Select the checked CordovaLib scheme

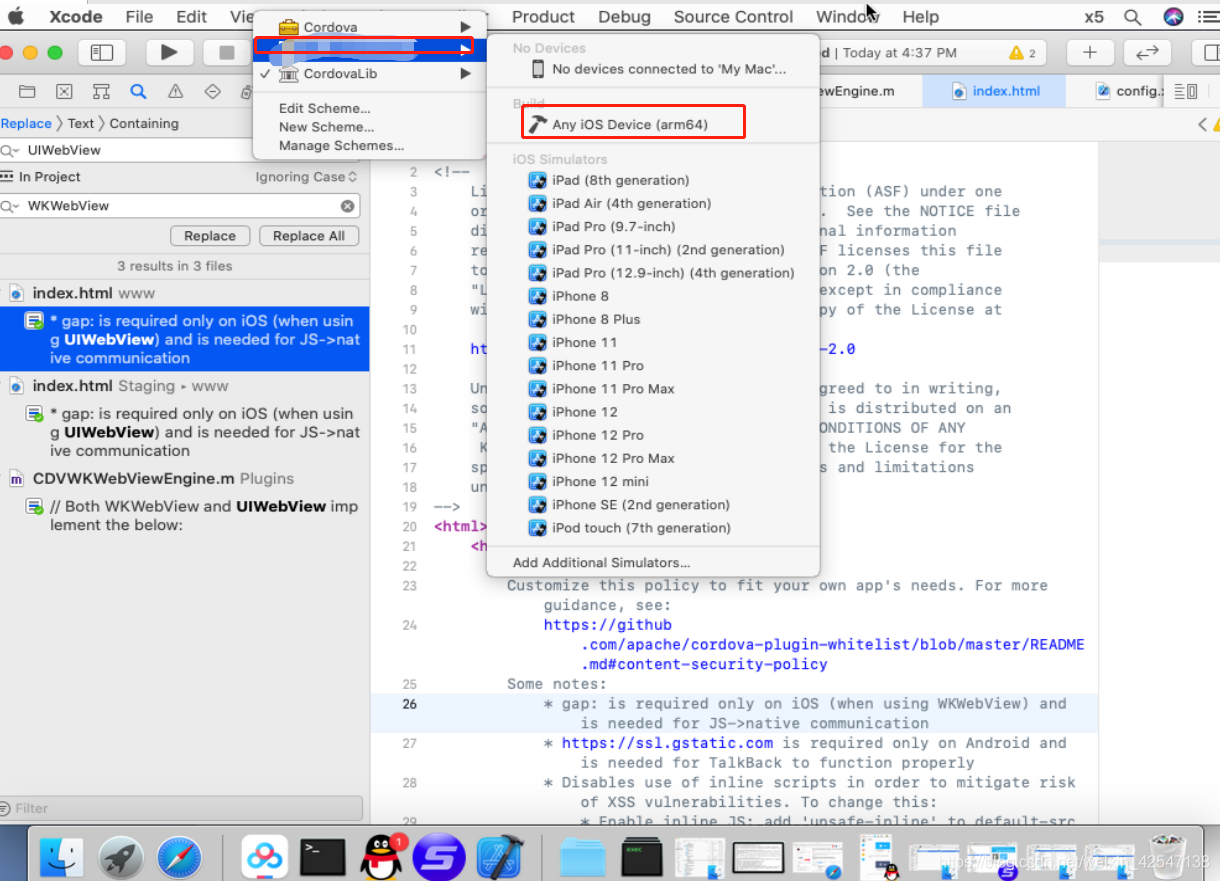tap(370, 74)
